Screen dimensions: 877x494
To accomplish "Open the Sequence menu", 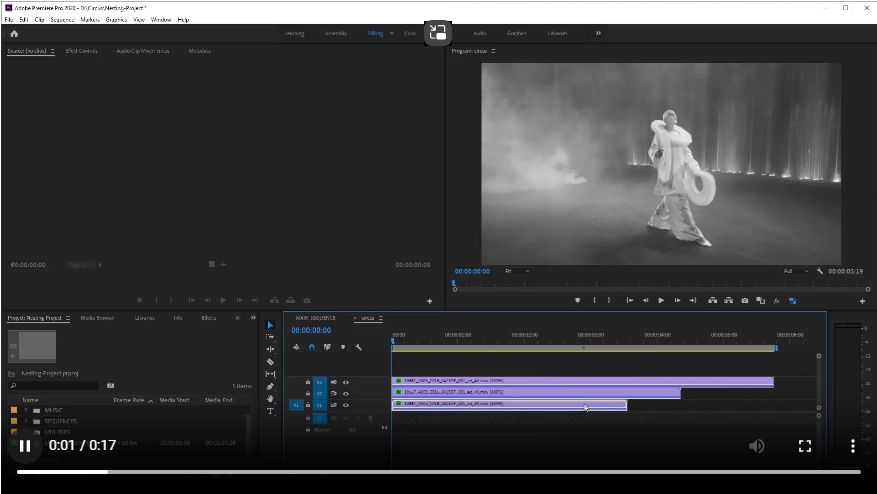I will 62,20.
